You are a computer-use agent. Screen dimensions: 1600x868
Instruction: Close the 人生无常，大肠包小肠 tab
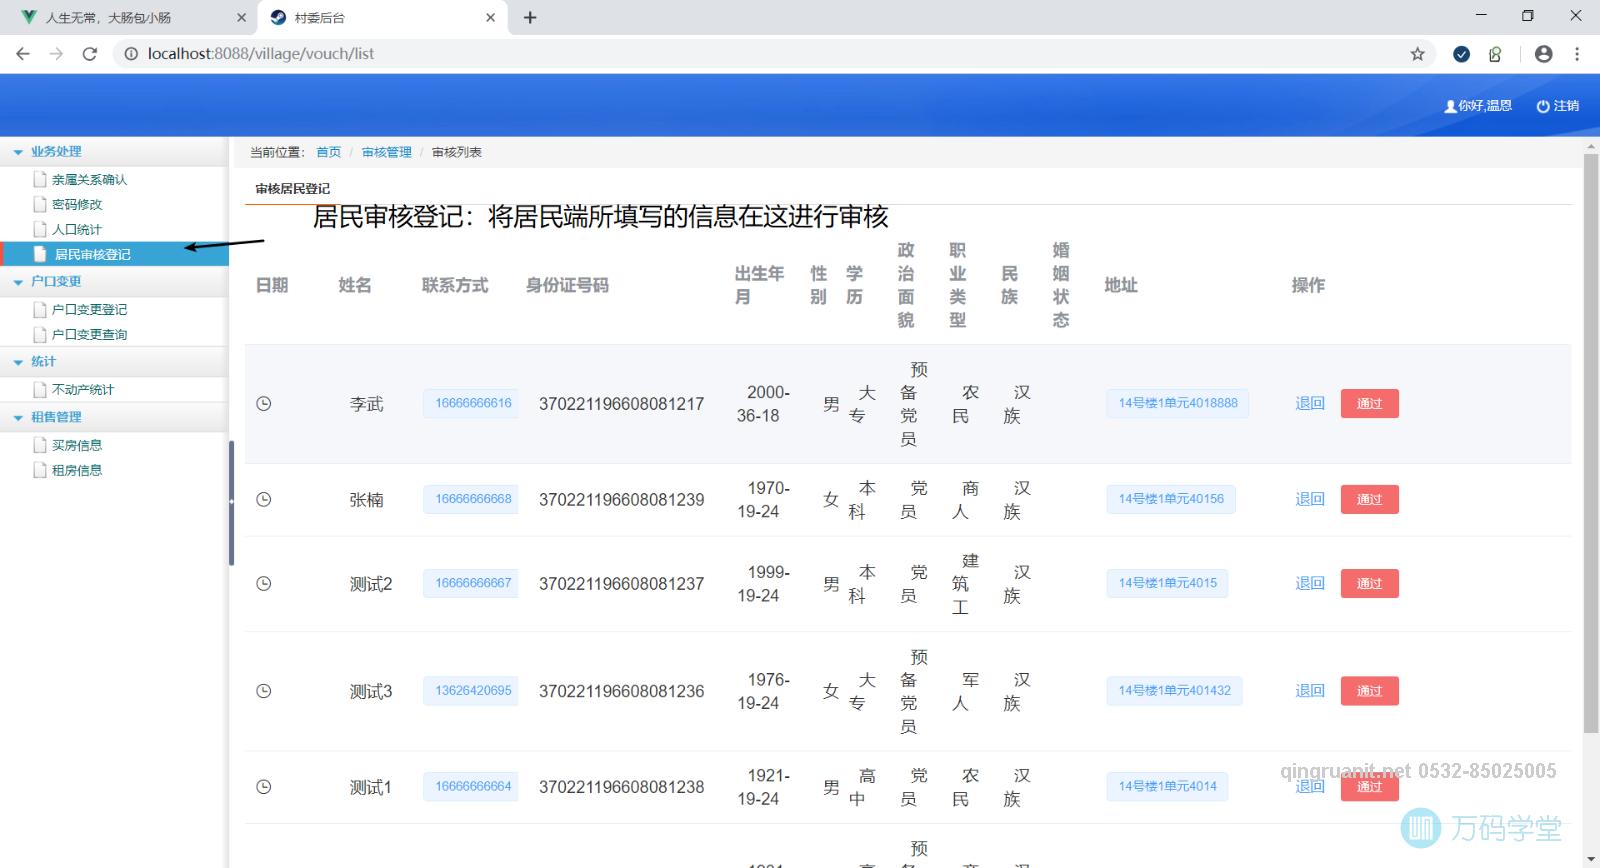(x=241, y=17)
